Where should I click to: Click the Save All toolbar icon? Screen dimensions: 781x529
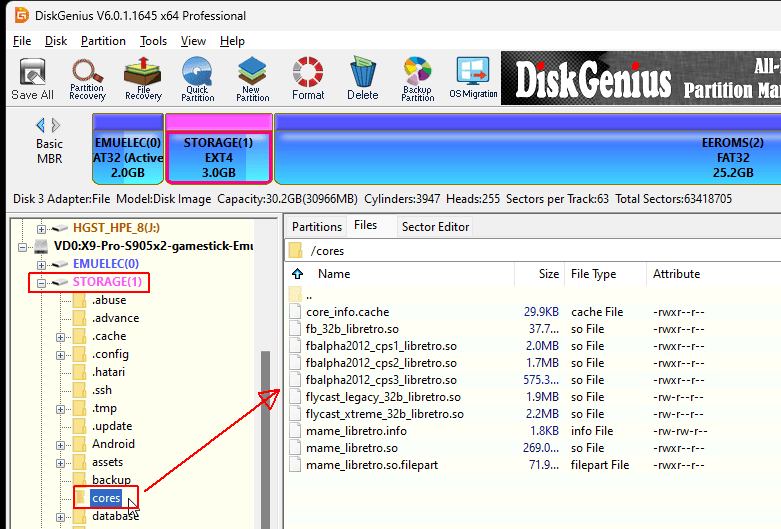pos(32,79)
